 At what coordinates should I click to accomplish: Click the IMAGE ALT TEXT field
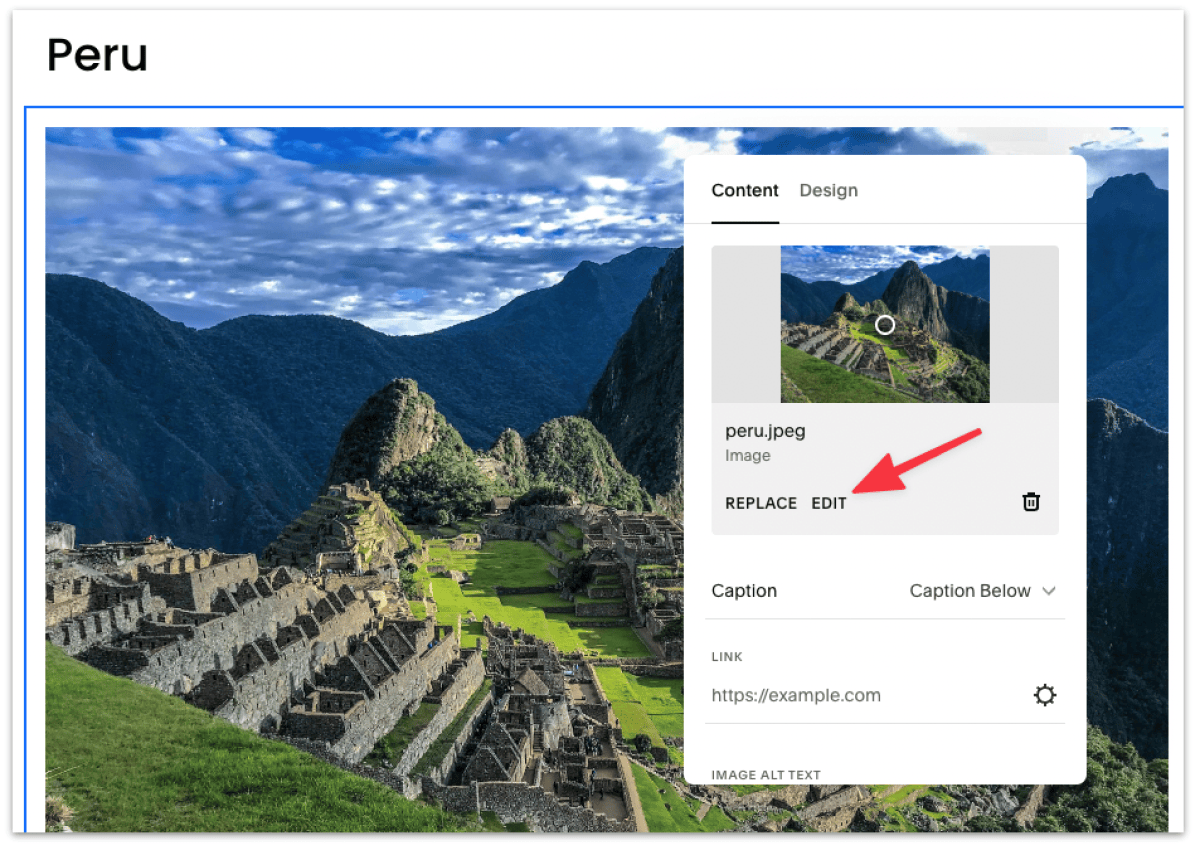[x=765, y=774]
